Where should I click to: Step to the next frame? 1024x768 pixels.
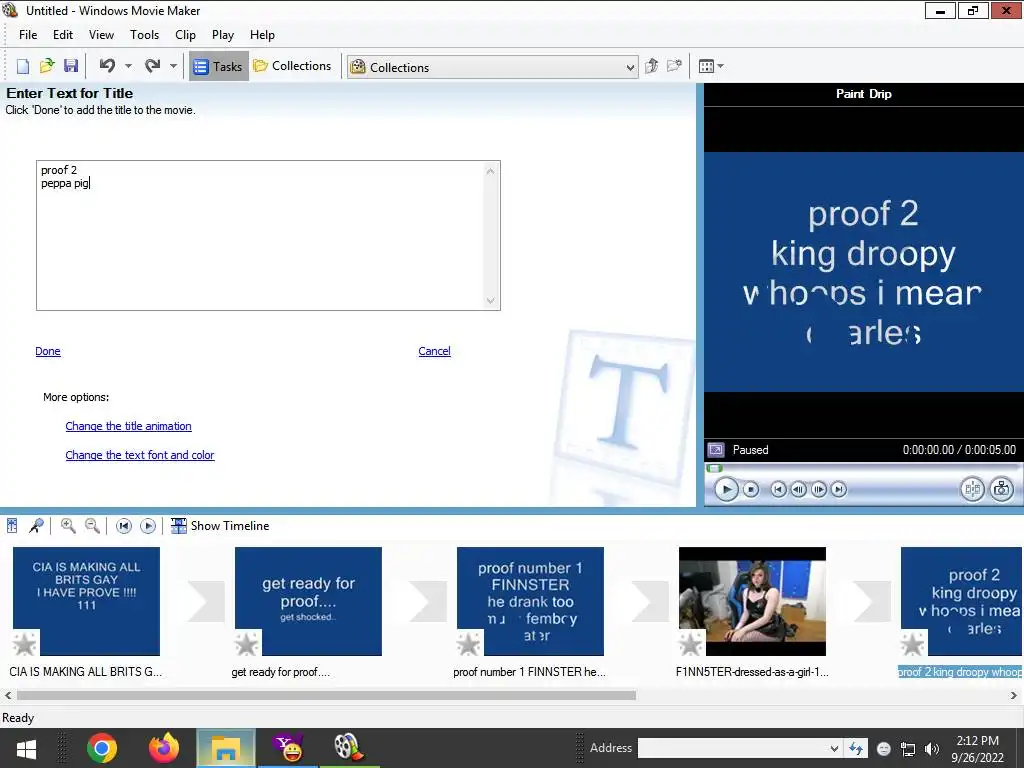click(x=819, y=489)
